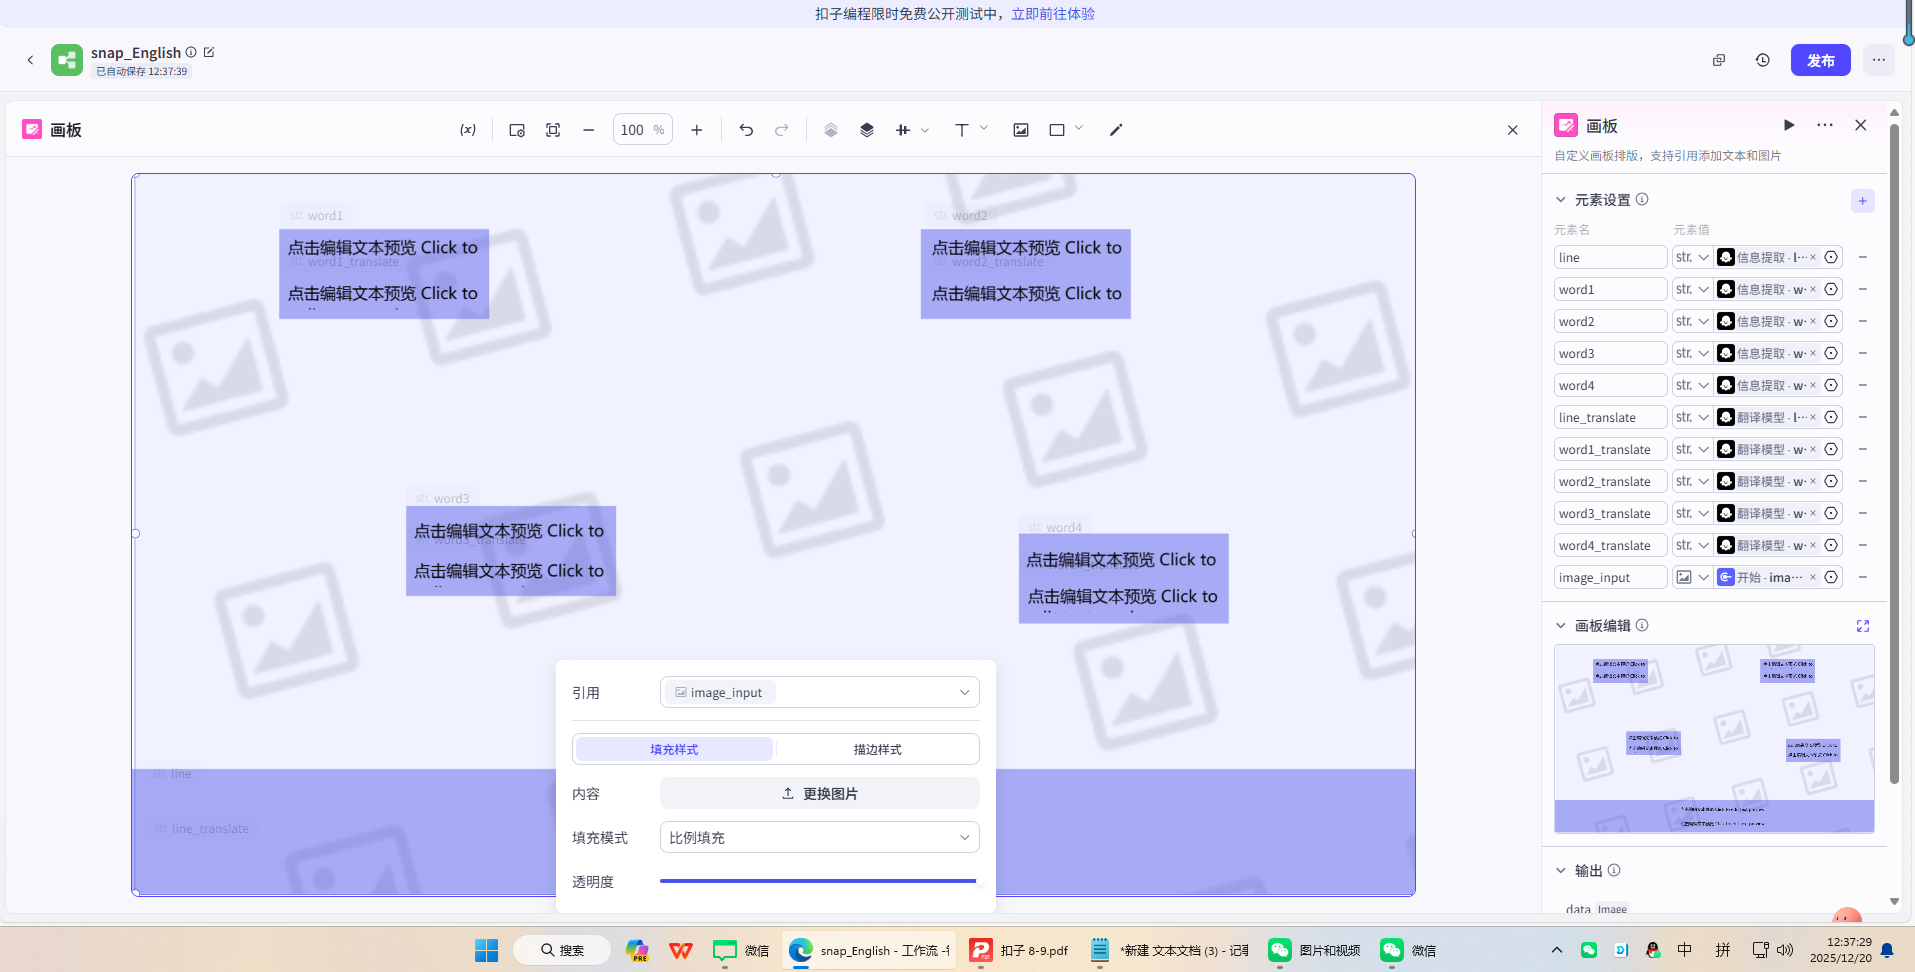Open the 填充模式 比例填充 dropdown
This screenshot has width=1915, height=972.
click(820, 837)
